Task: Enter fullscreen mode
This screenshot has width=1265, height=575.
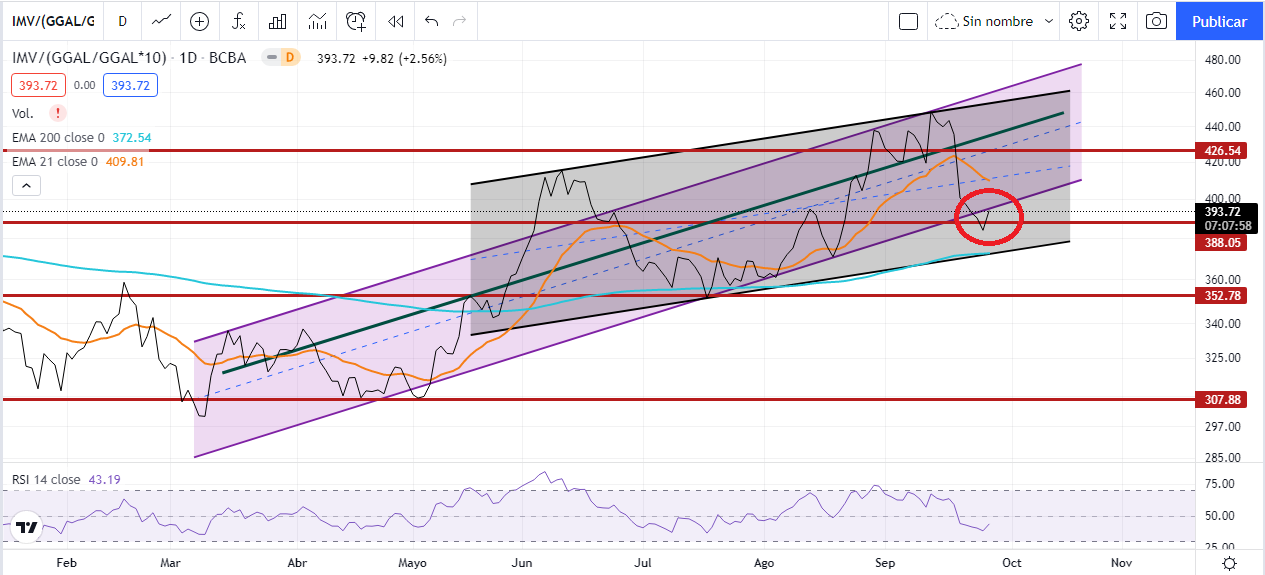Action: coord(1118,21)
